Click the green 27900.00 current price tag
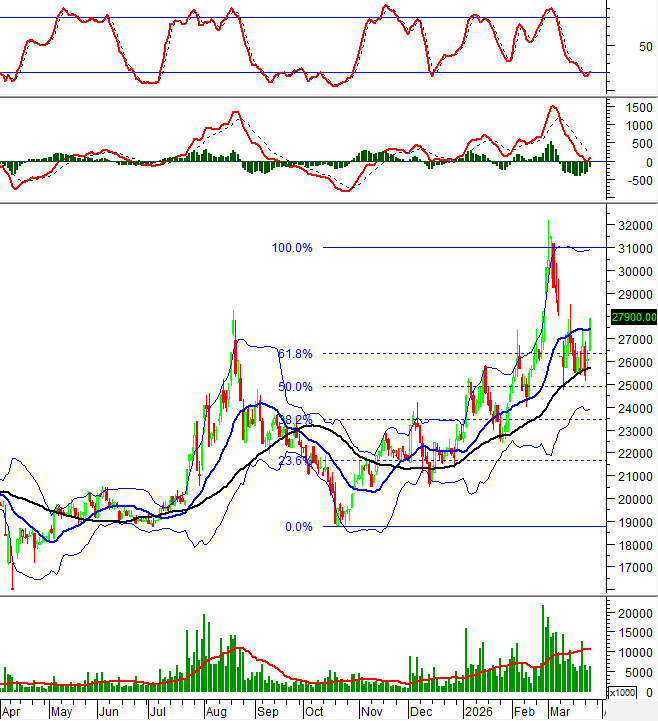Viewport: 658px width, 721px height. (633, 317)
